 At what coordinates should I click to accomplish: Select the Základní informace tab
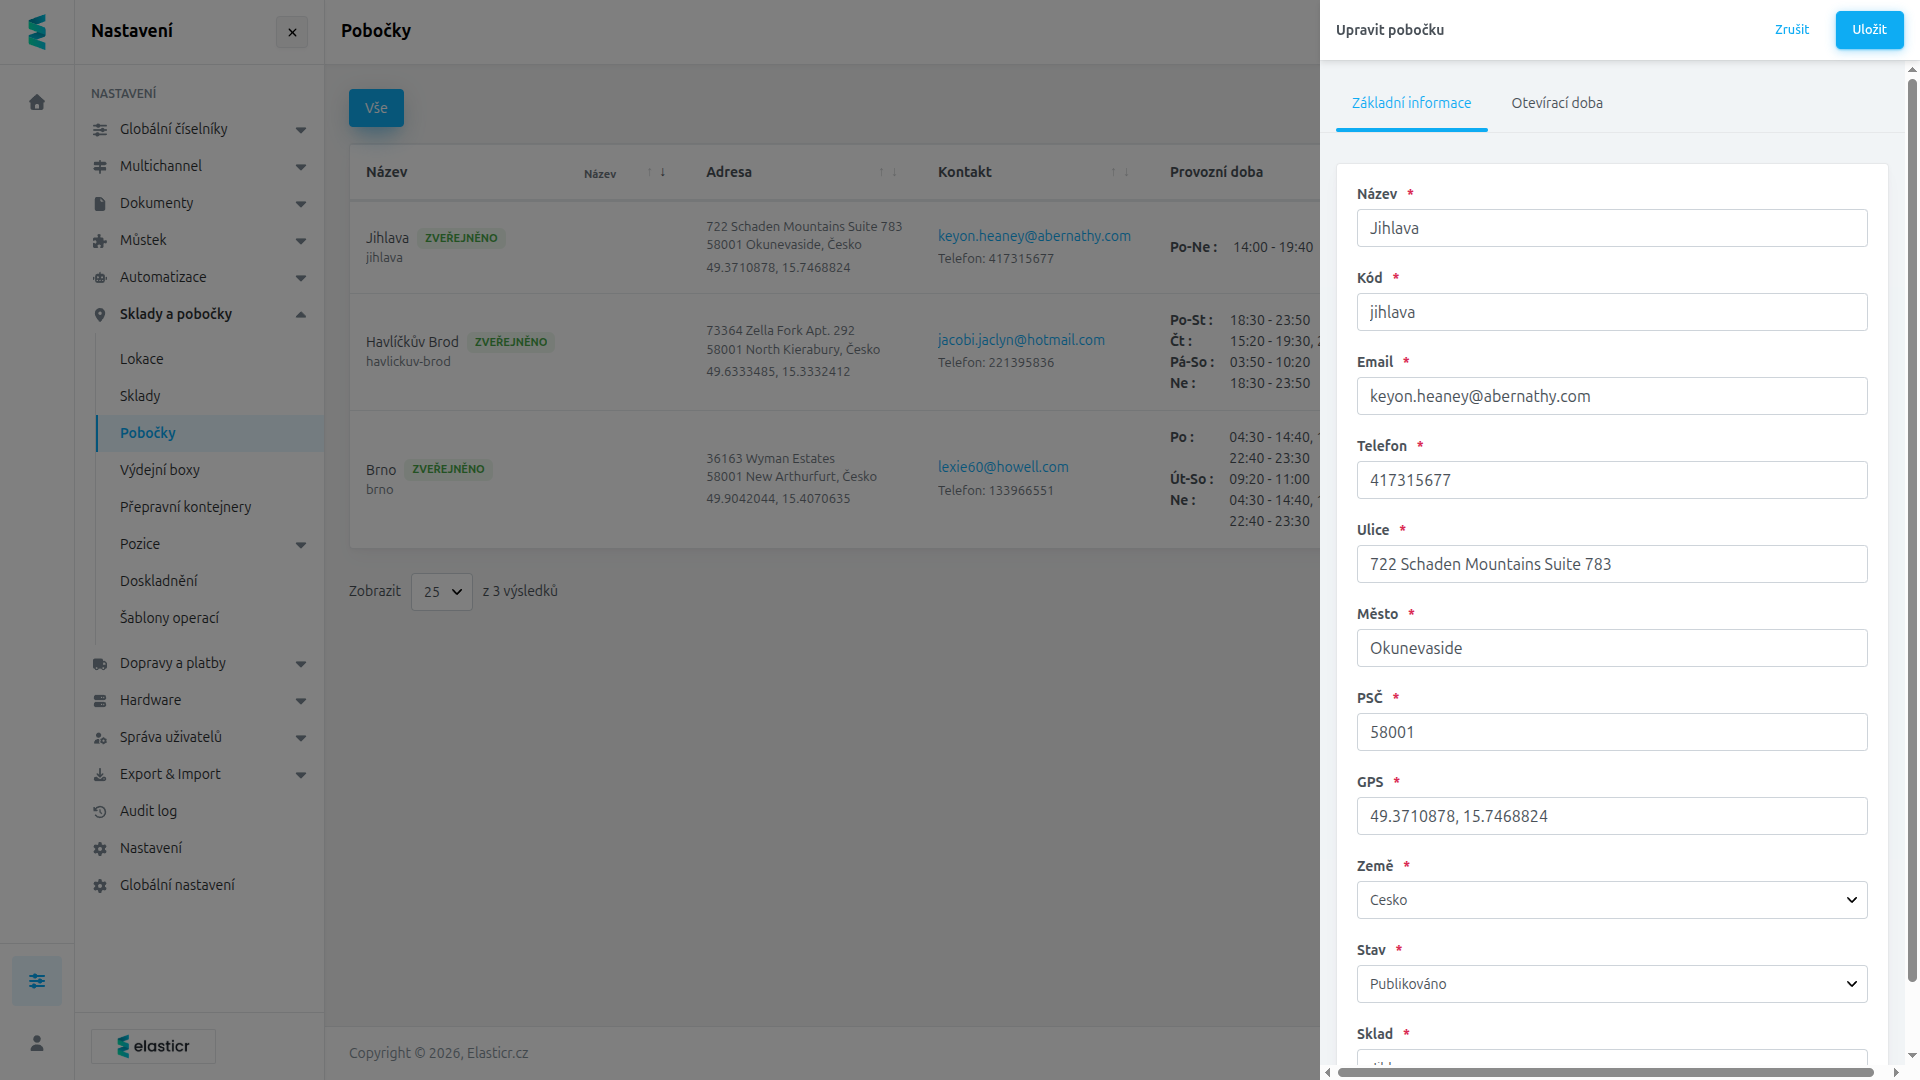1411,103
